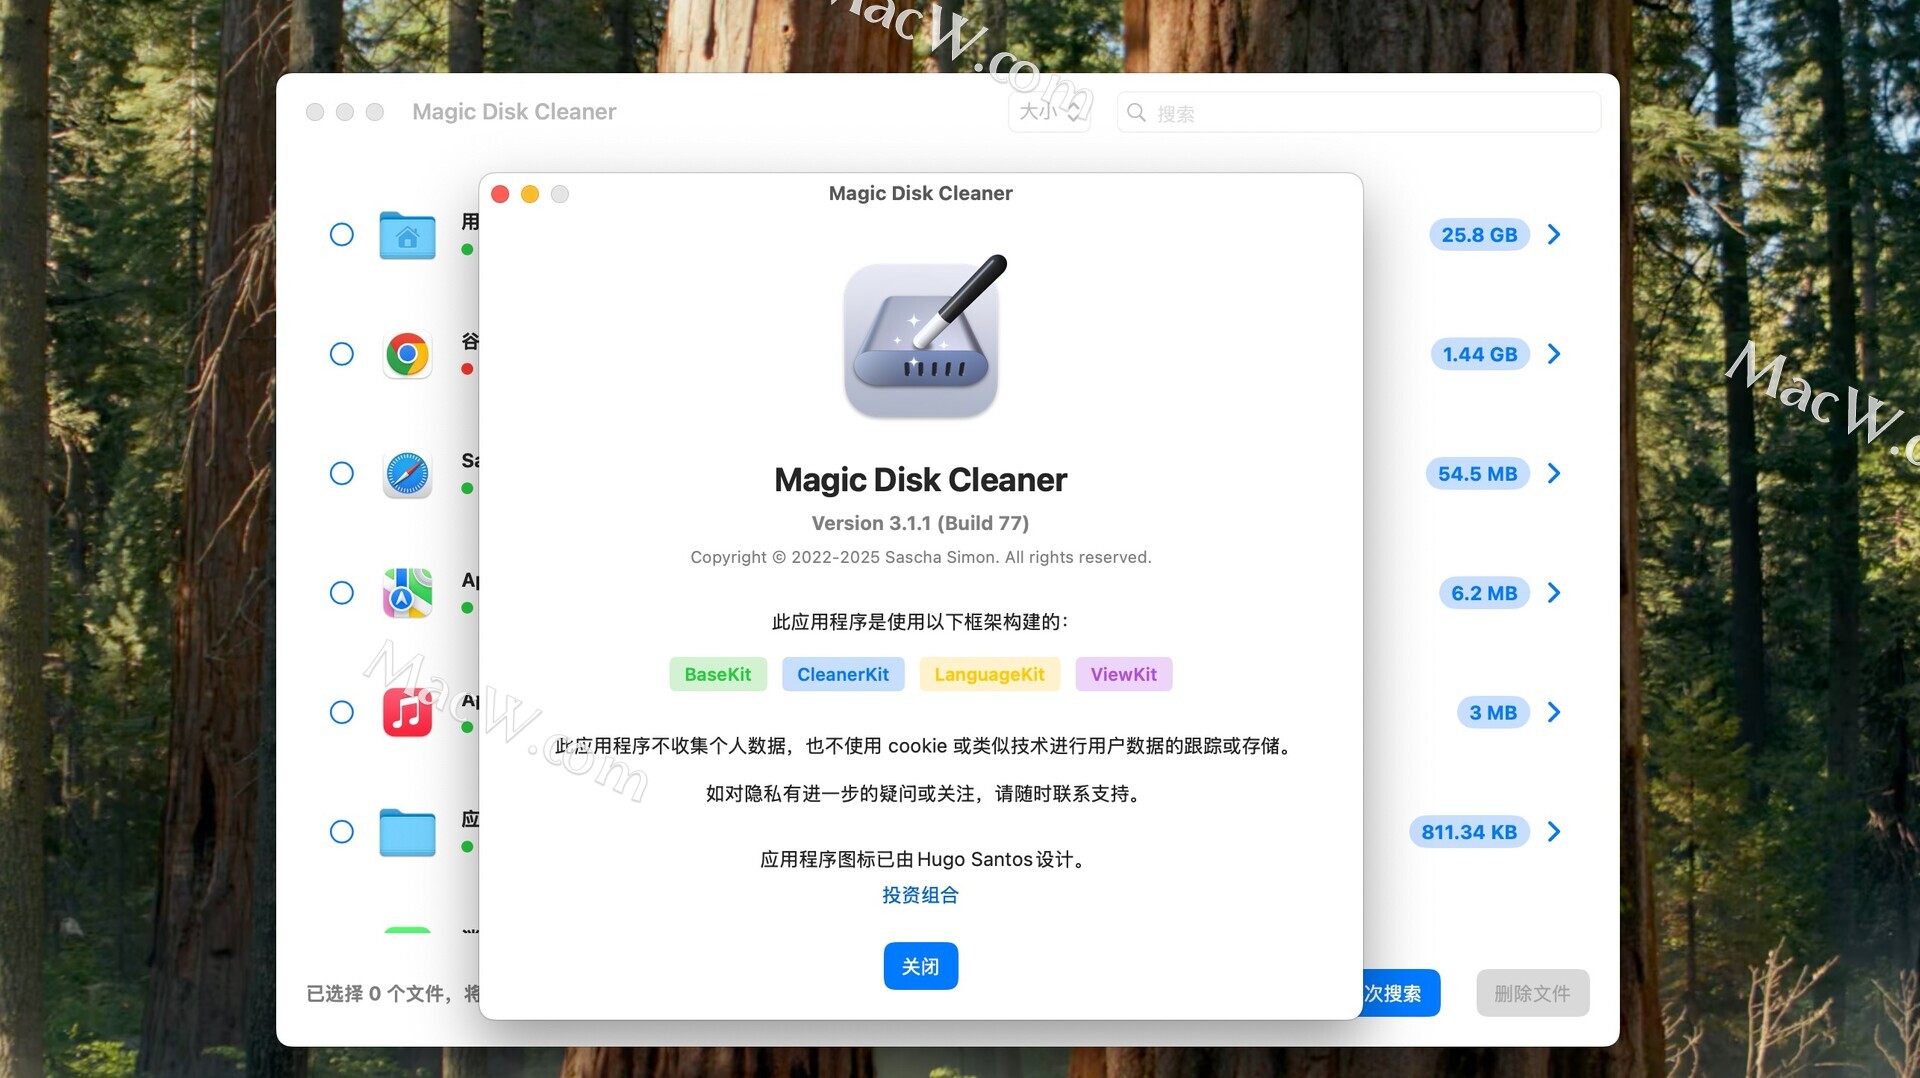Select the radio button for 811.34 KB row
This screenshot has height=1078, width=1920.
[342, 832]
